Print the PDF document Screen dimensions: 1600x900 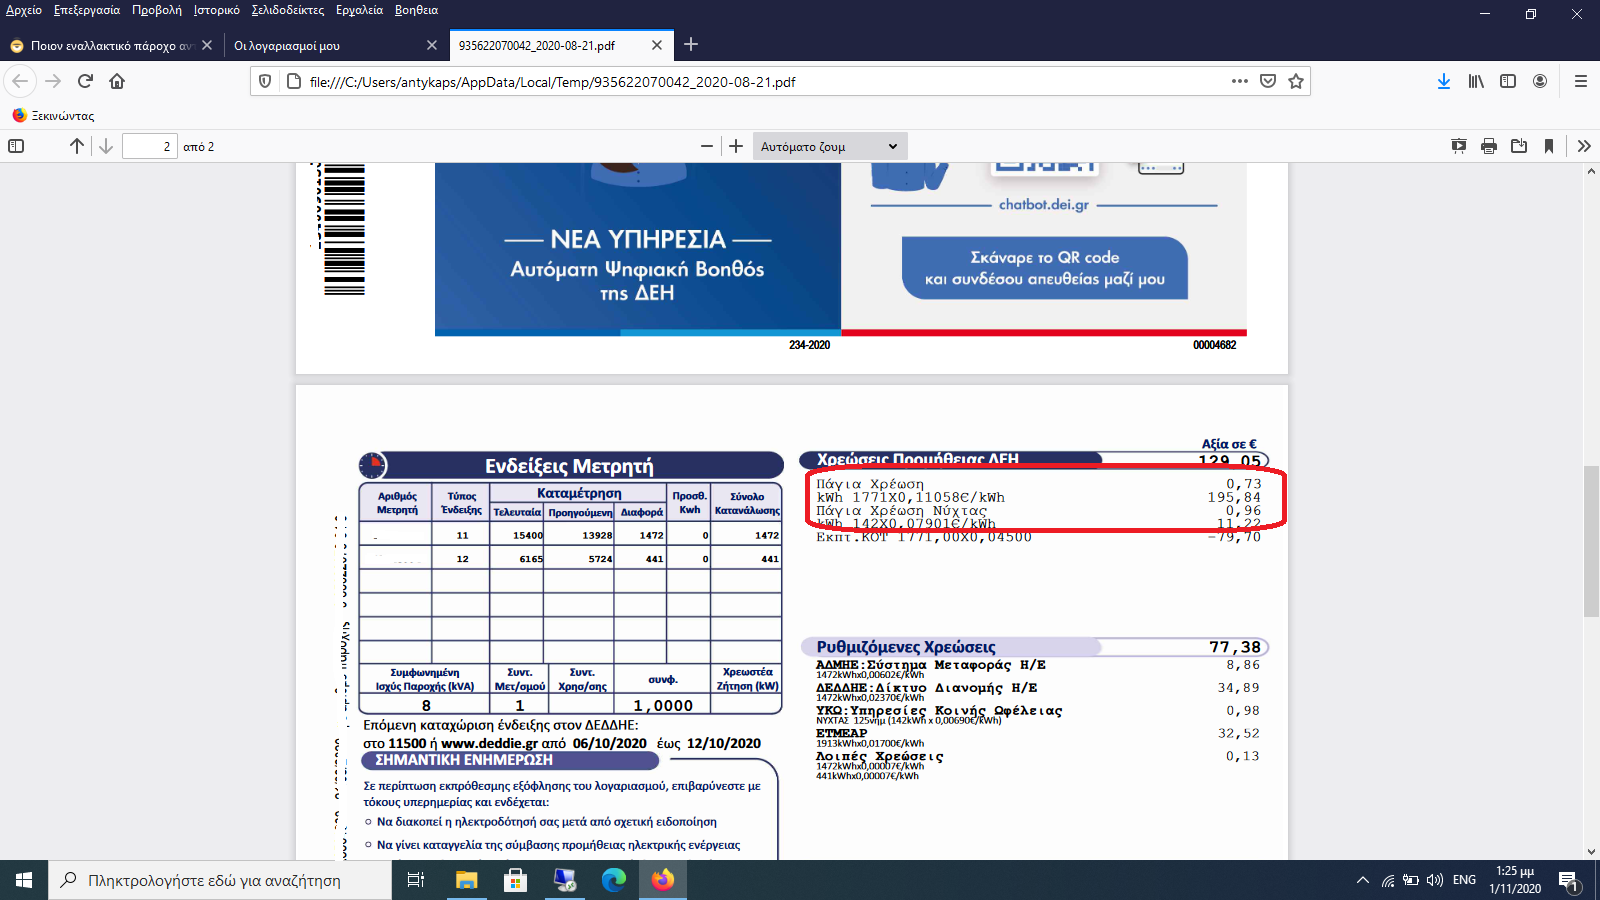point(1489,146)
